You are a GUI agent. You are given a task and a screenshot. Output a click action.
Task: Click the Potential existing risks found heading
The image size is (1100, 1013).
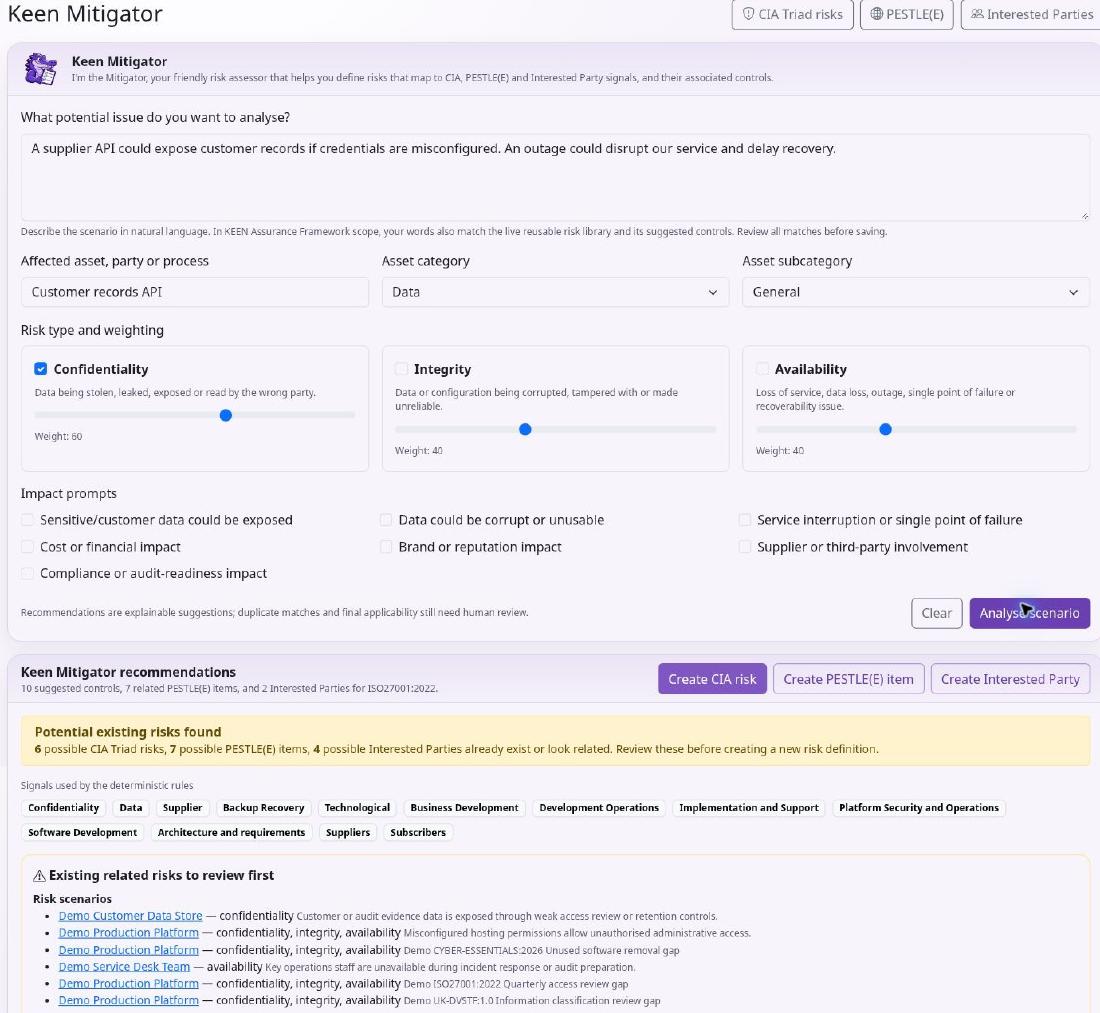(128, 732)
